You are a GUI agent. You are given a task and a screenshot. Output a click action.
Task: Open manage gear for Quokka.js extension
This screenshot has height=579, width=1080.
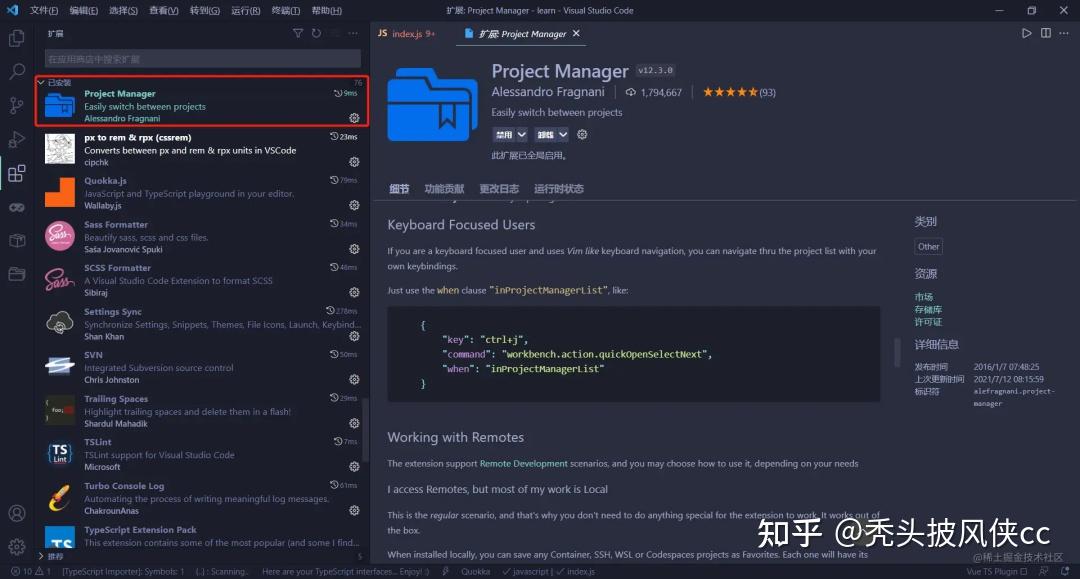pyautogui.click(x=354, y=205)
